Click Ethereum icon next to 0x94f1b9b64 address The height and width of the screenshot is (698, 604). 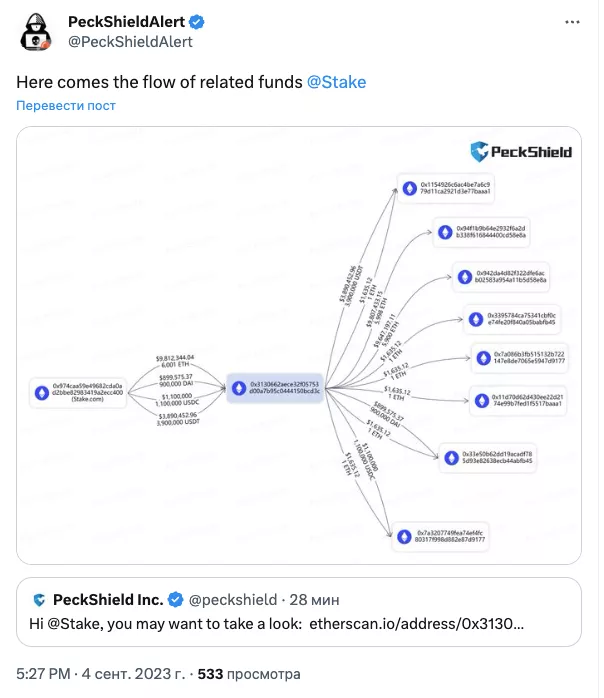pos(444,232)
